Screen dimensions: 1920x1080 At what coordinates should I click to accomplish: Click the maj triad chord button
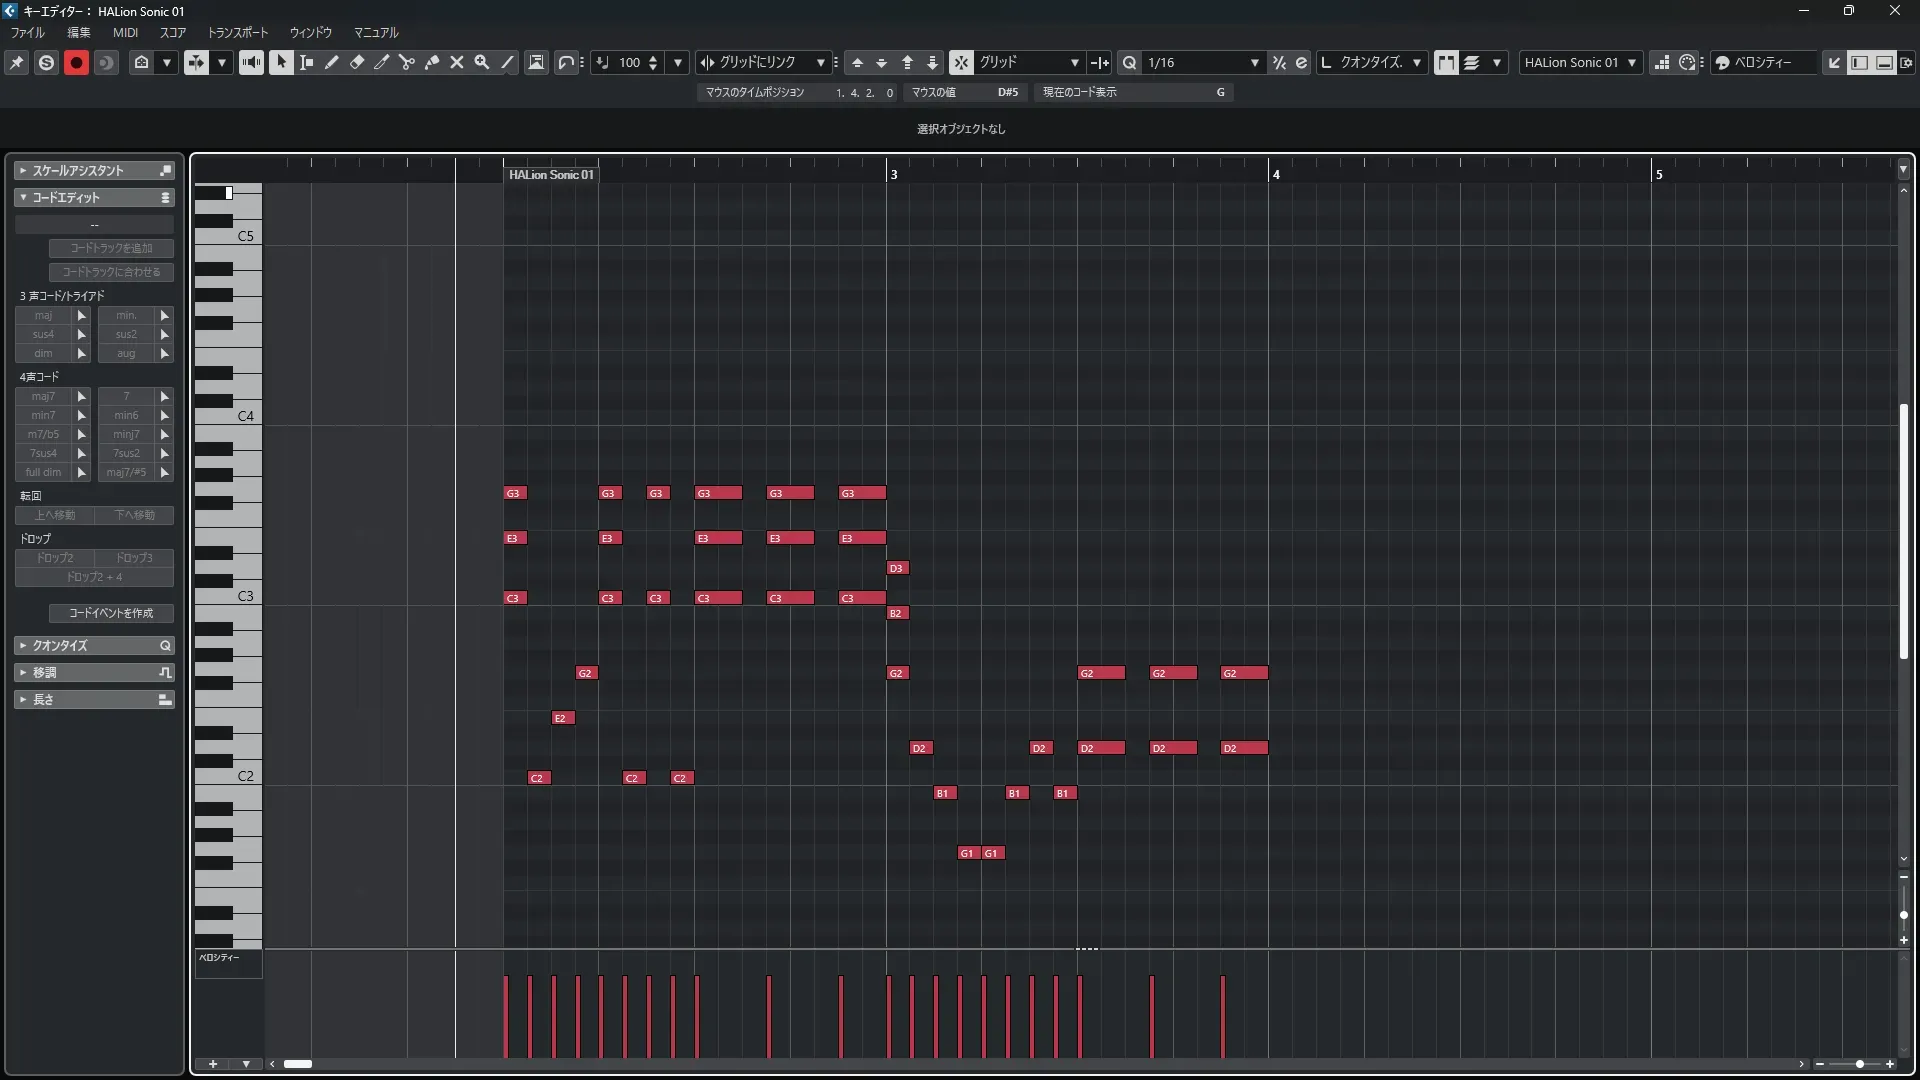pos(43,315)
